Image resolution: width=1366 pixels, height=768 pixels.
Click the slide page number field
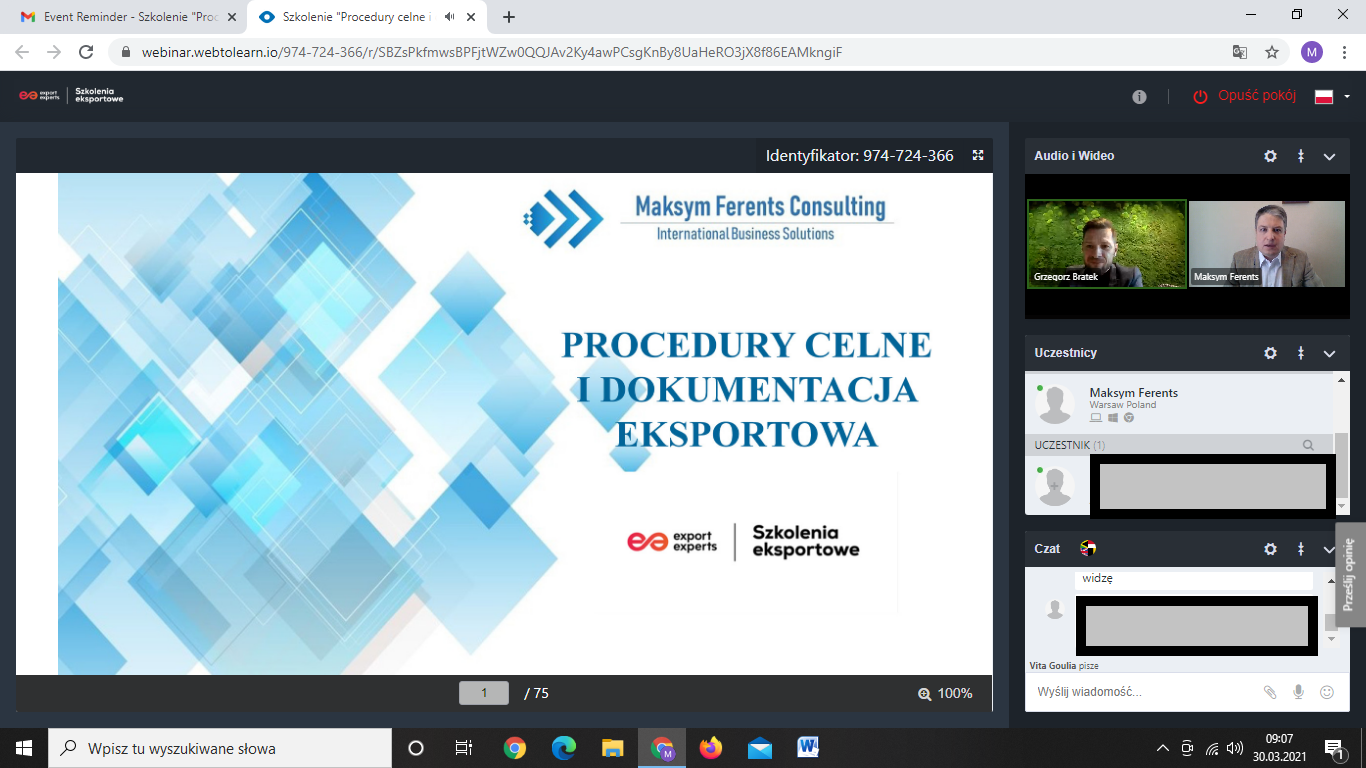(x=484, y=693)
